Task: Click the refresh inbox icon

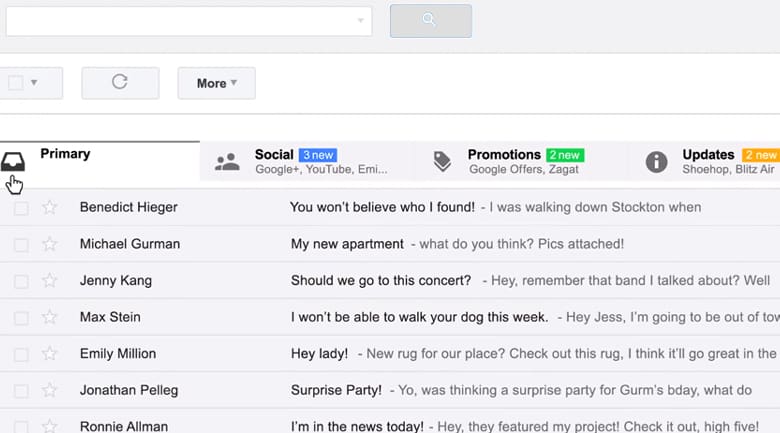Action: 120,83
